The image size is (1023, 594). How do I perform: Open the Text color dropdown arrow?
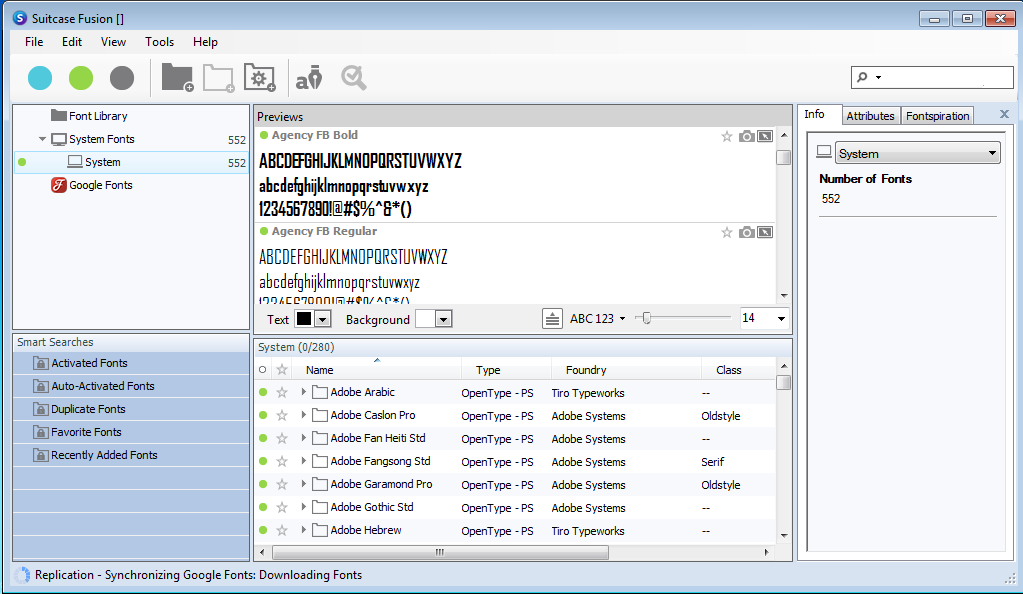322,319
